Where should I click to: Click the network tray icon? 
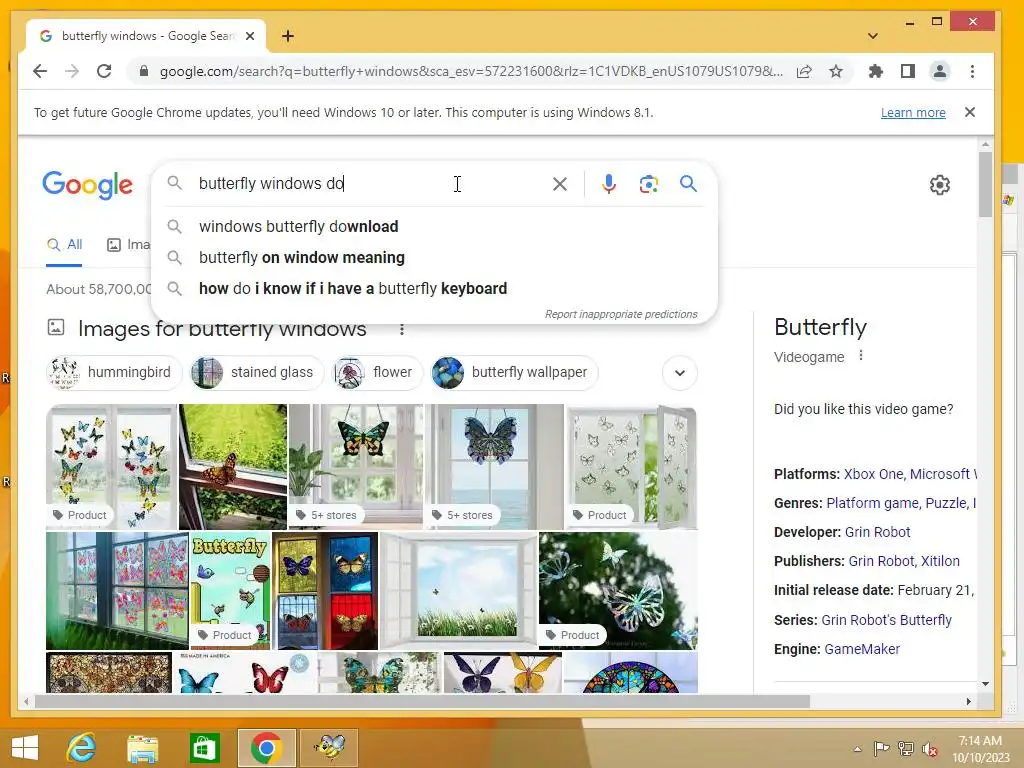click(905, 749)
